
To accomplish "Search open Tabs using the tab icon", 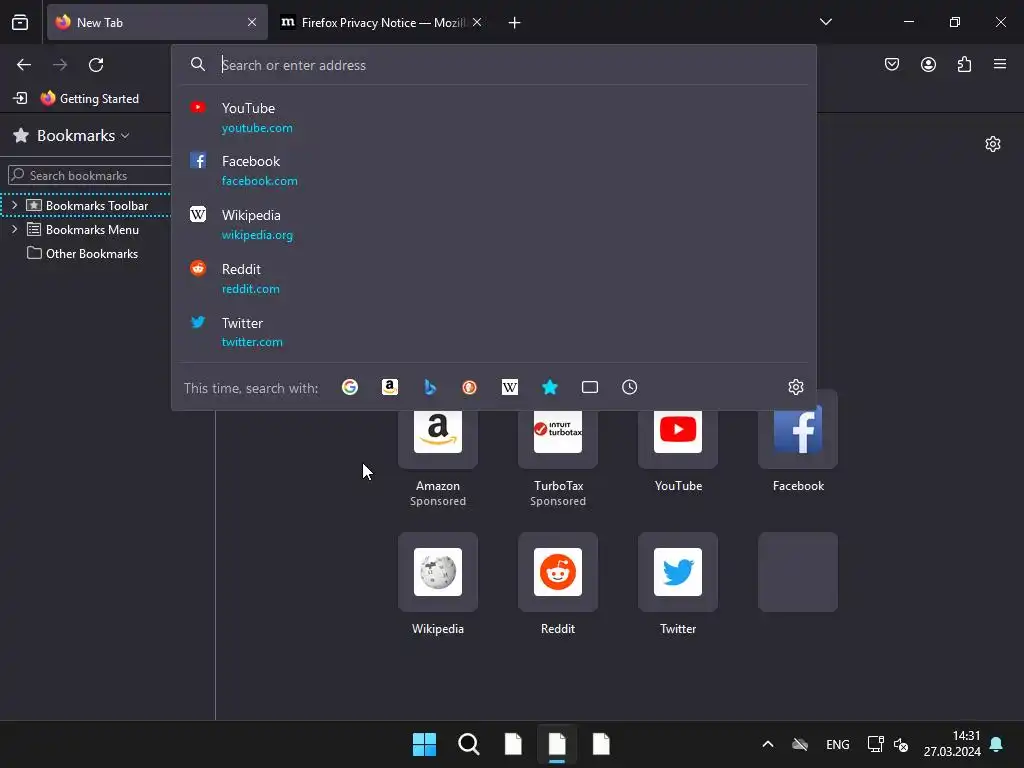I will coord(590,387).
